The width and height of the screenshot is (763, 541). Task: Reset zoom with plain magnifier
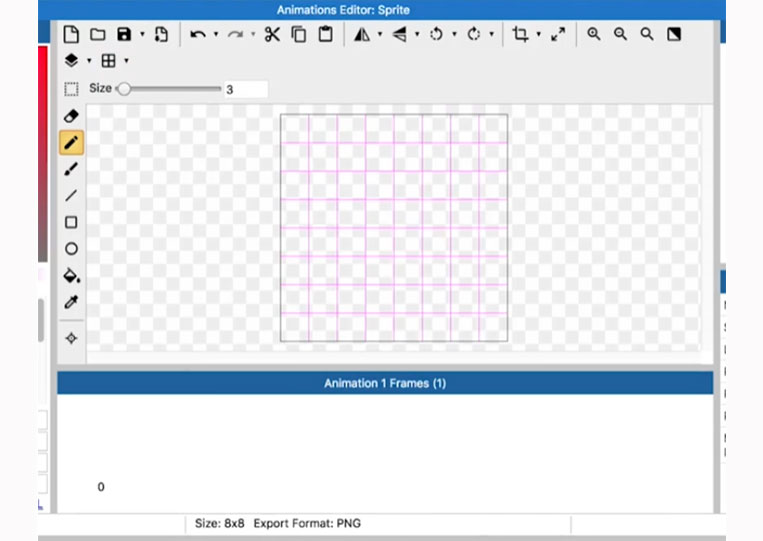click(647, 34)
